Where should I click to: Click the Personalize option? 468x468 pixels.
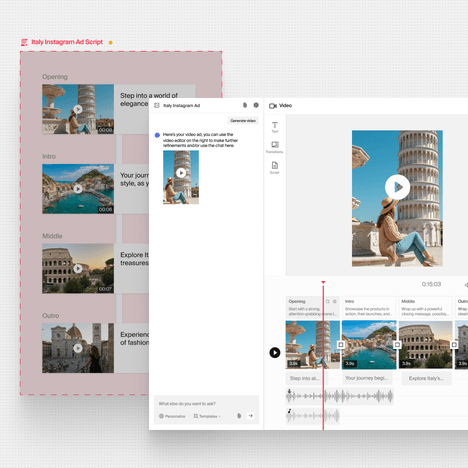pos(172,416)
